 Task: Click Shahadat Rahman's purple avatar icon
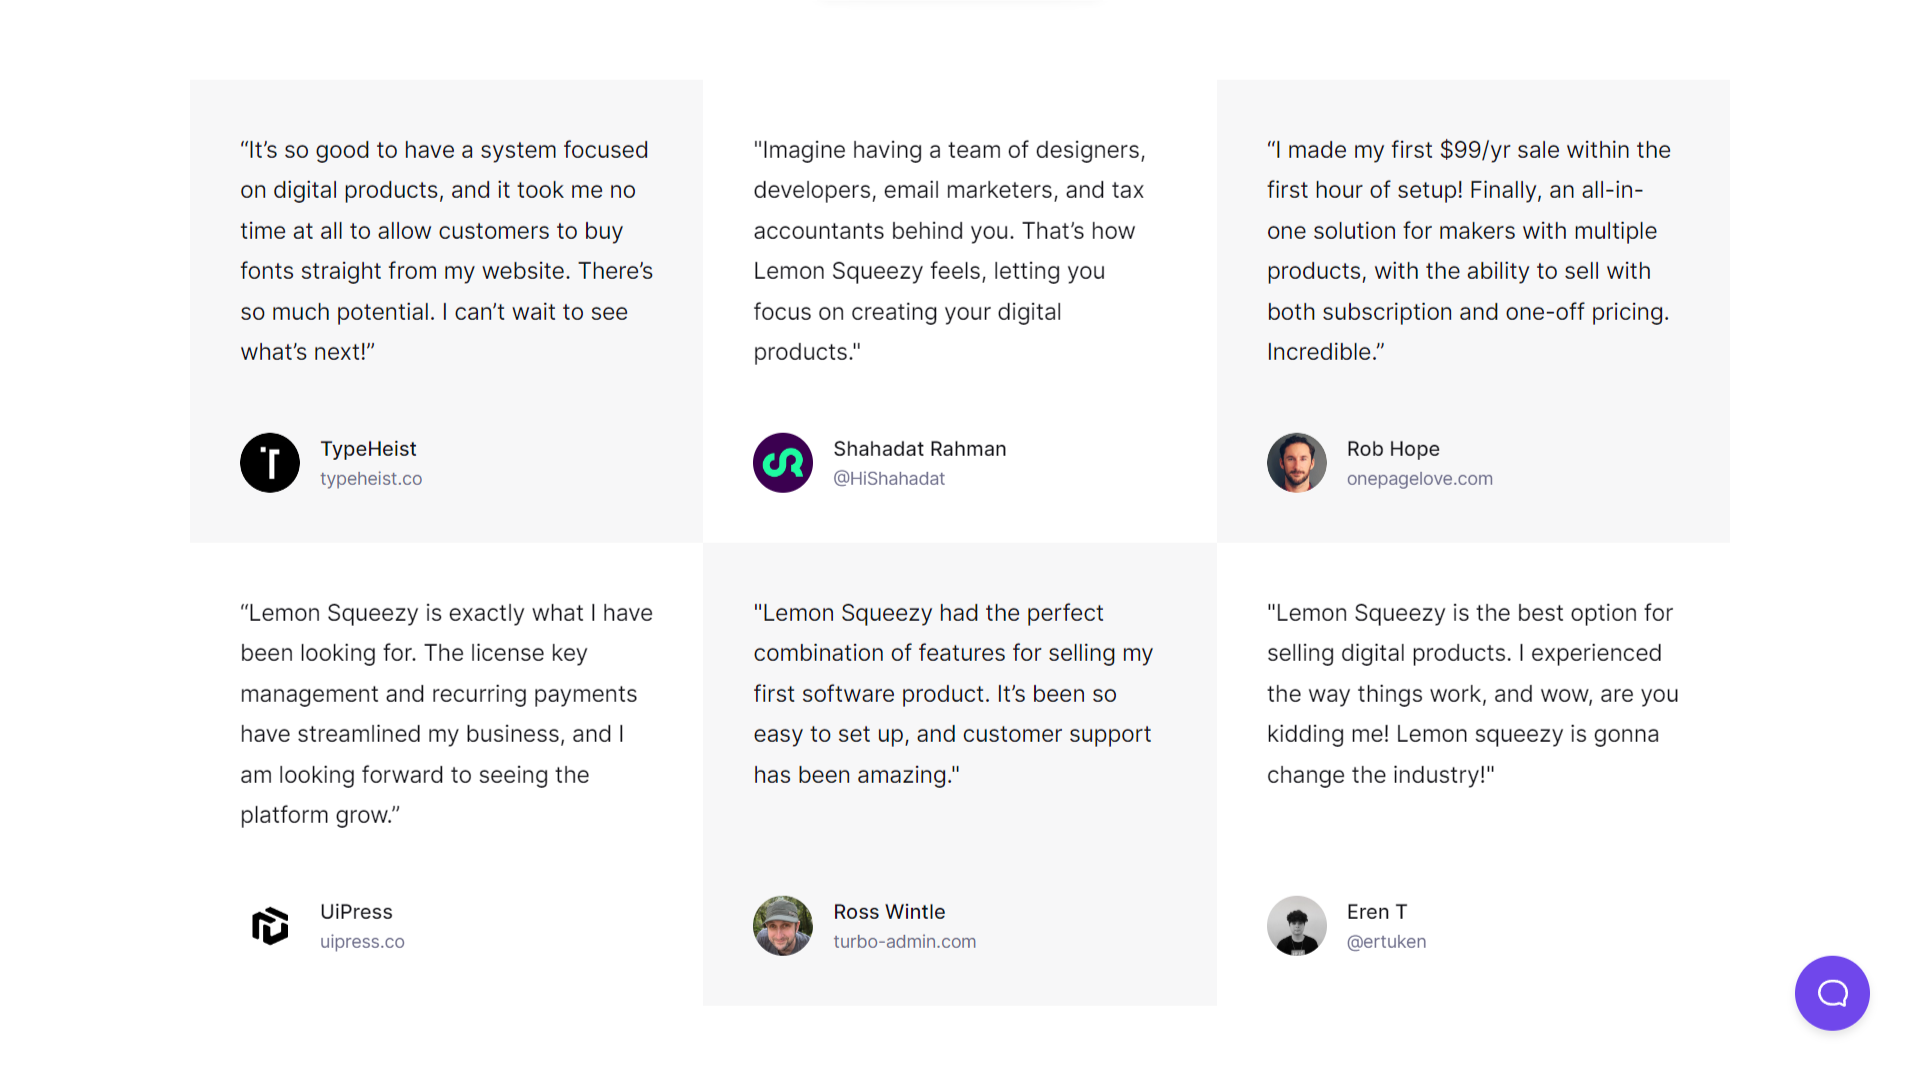click(x=783, y=463)
